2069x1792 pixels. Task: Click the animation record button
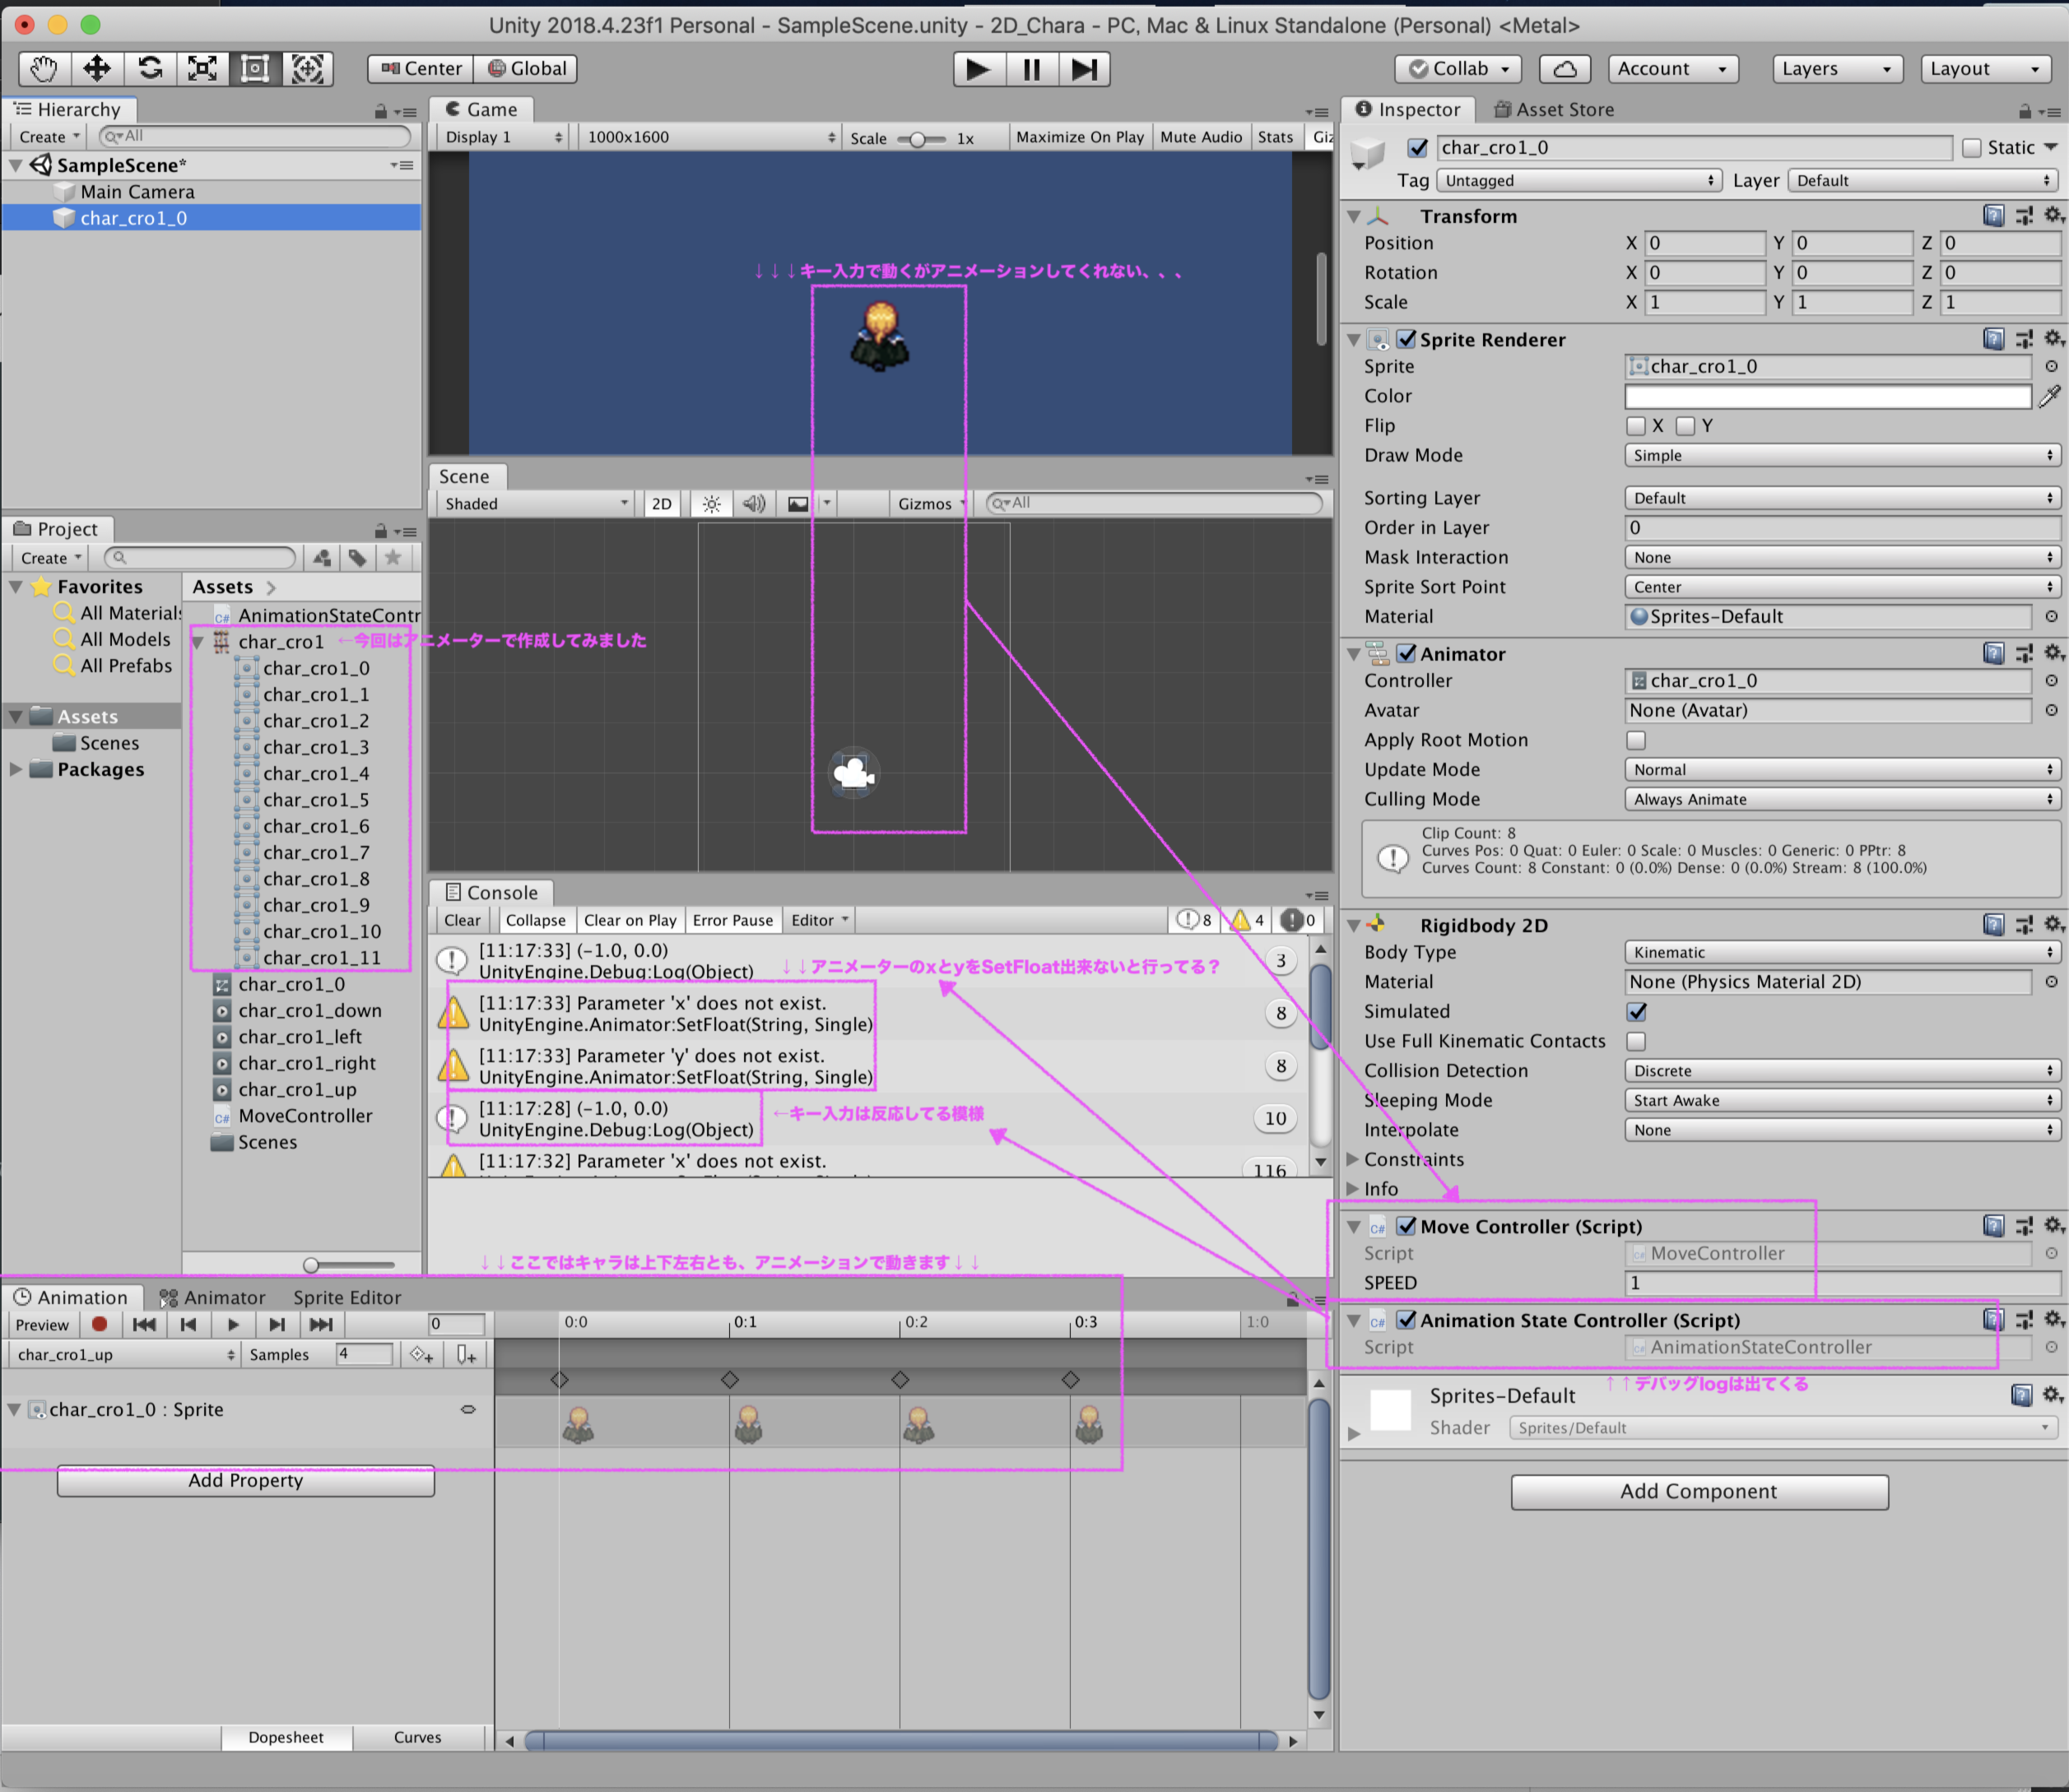[99, 1324]
